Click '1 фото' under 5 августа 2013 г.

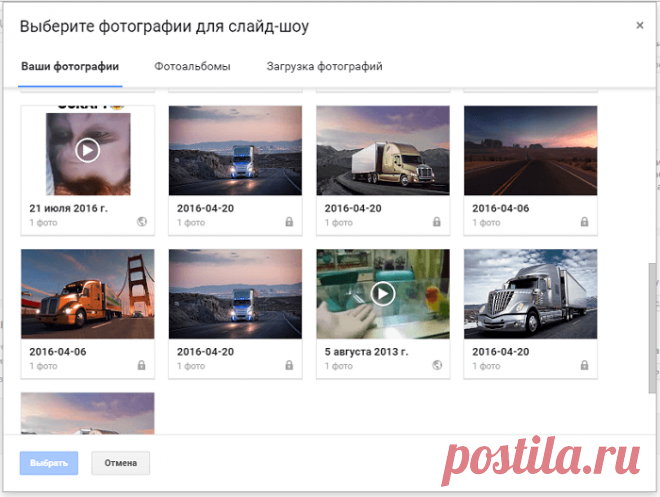(339, 366)
